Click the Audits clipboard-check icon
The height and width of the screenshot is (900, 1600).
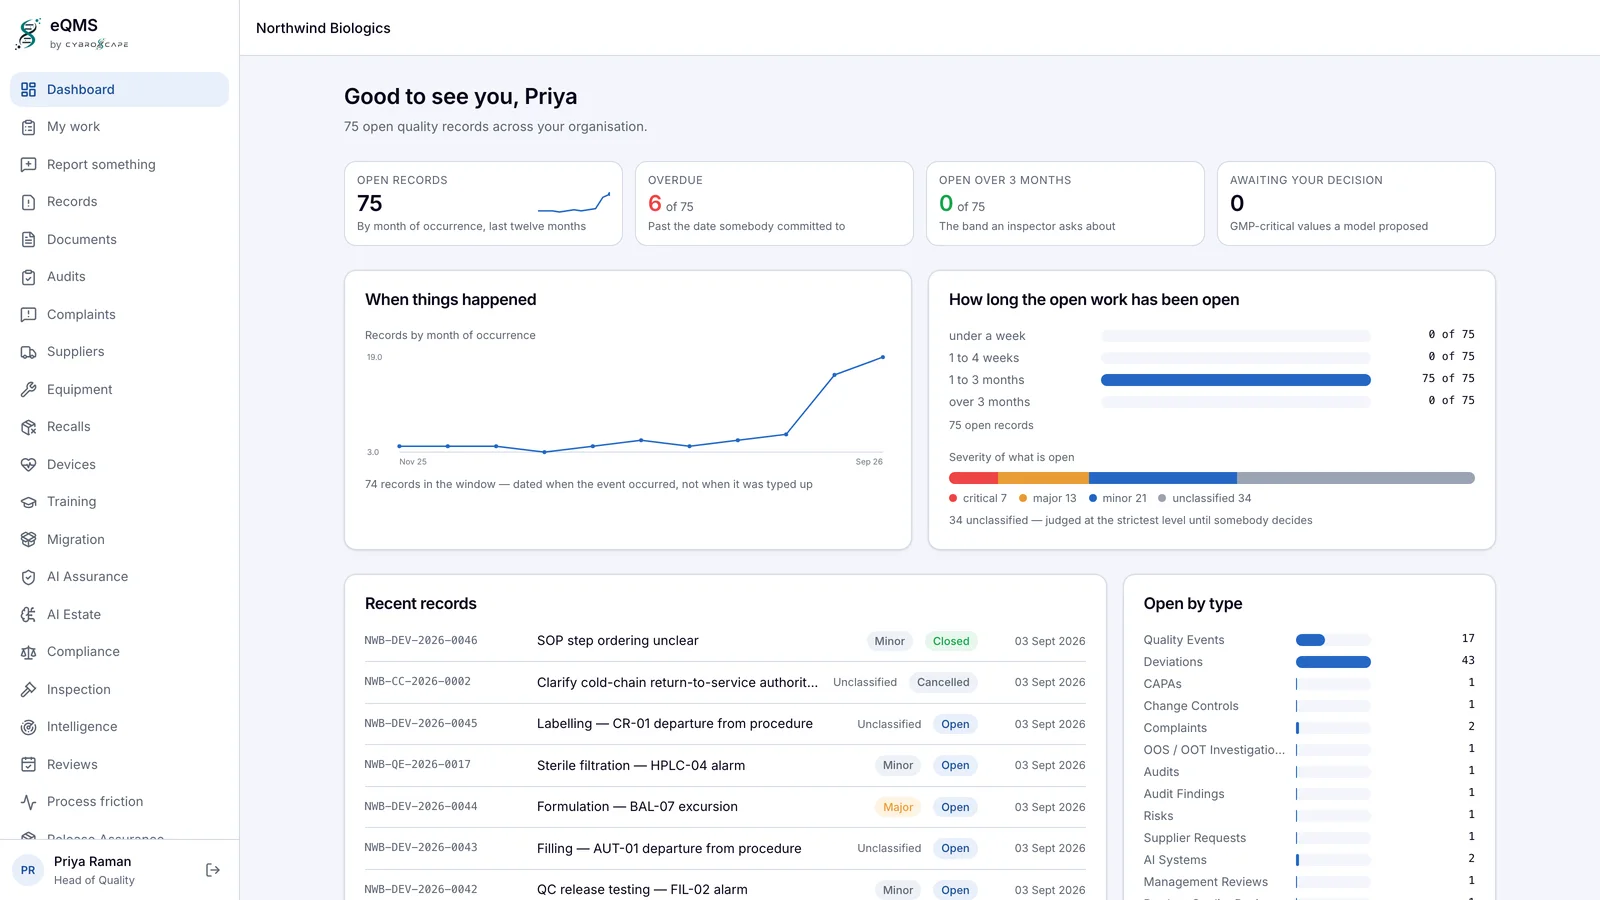point(28,277)
